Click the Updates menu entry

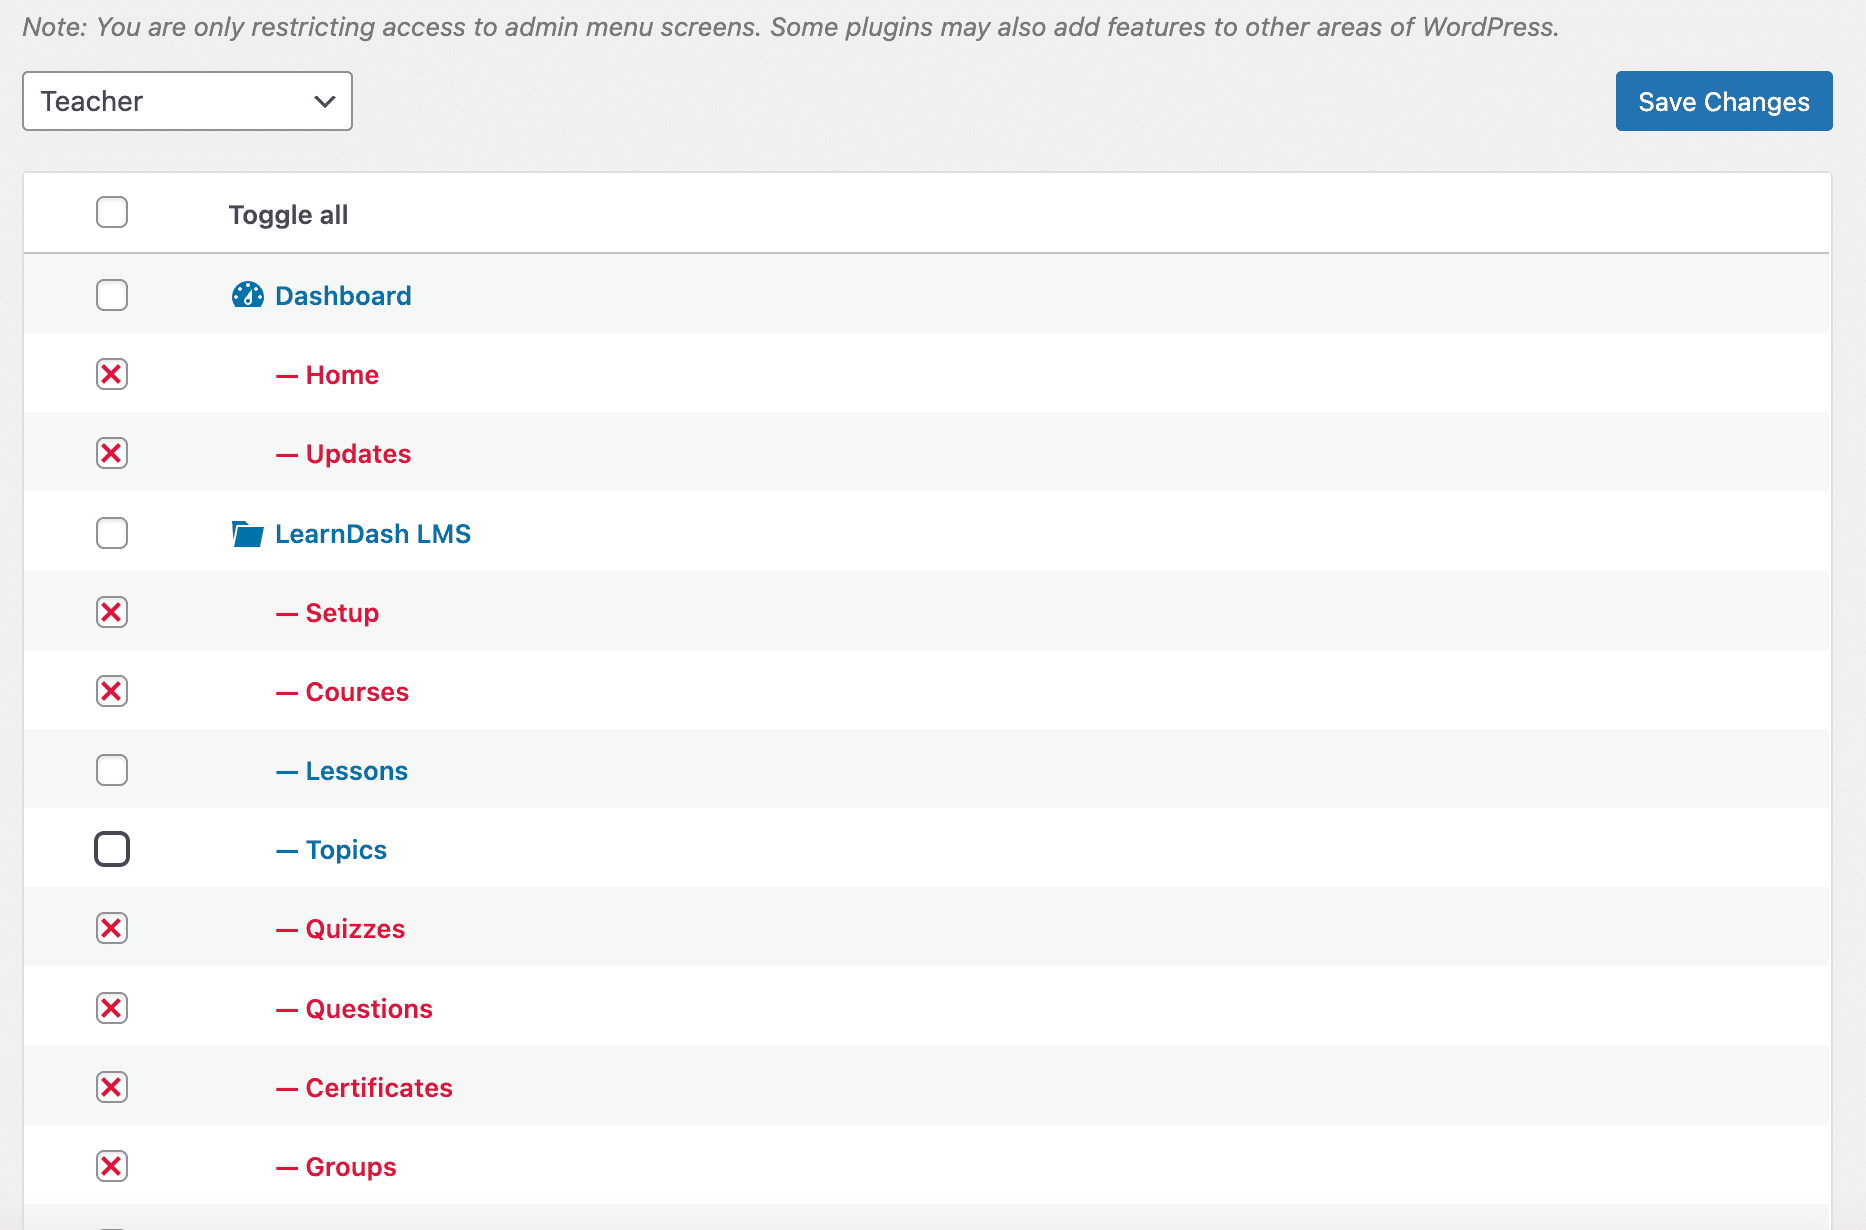358,453
